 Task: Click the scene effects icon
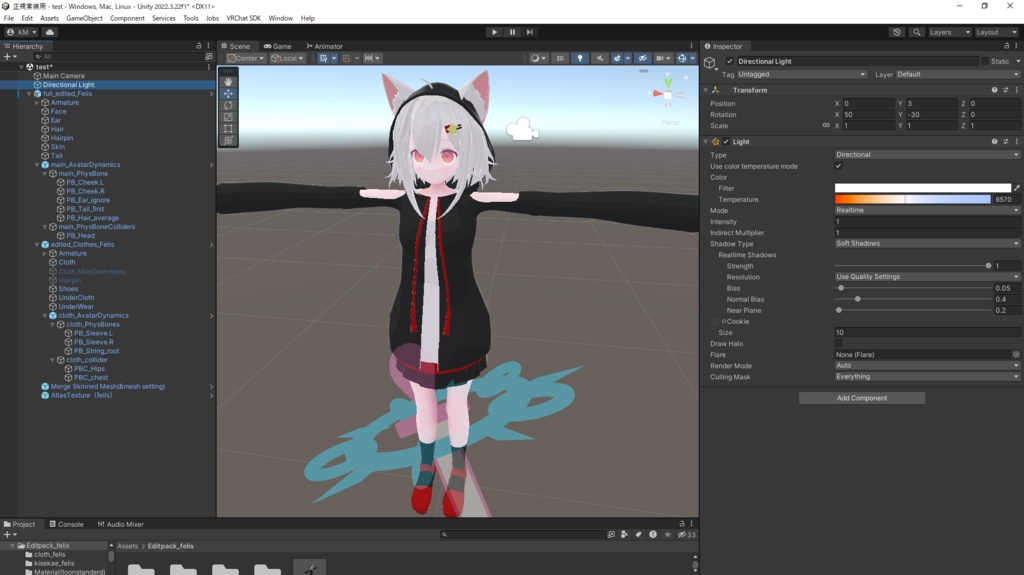(617, 58)
